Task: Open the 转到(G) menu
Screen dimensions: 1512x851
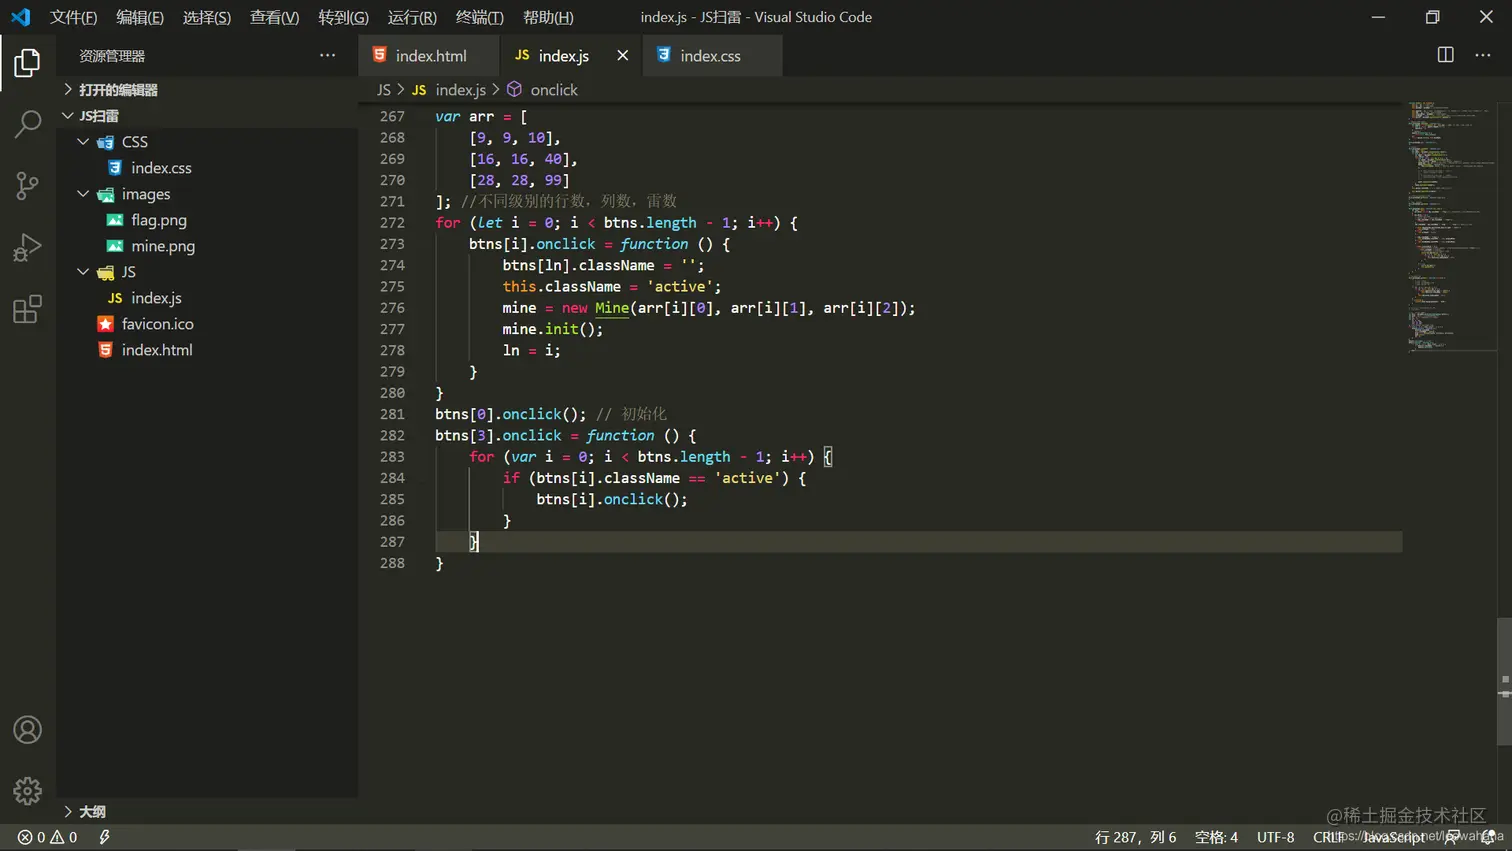Action: (343, 17)
